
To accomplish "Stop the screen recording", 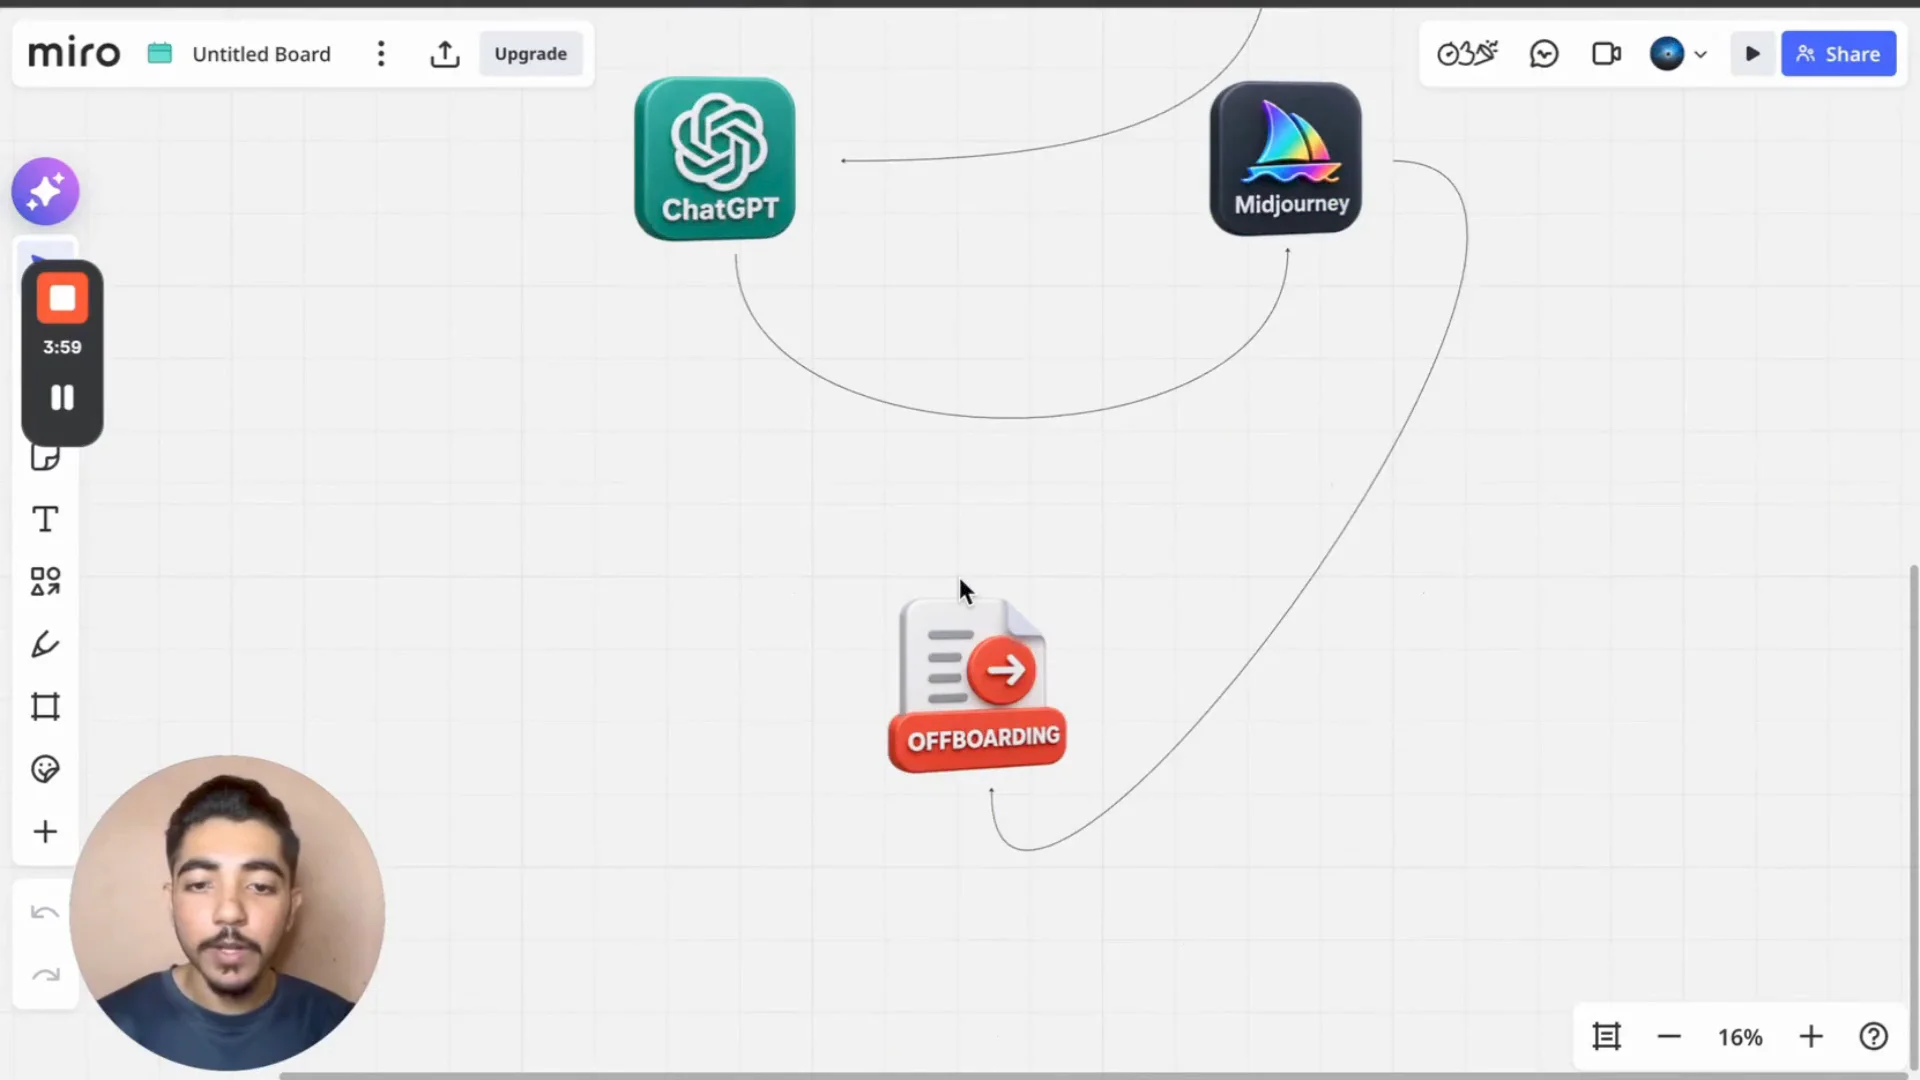I will tap(62, 298).
